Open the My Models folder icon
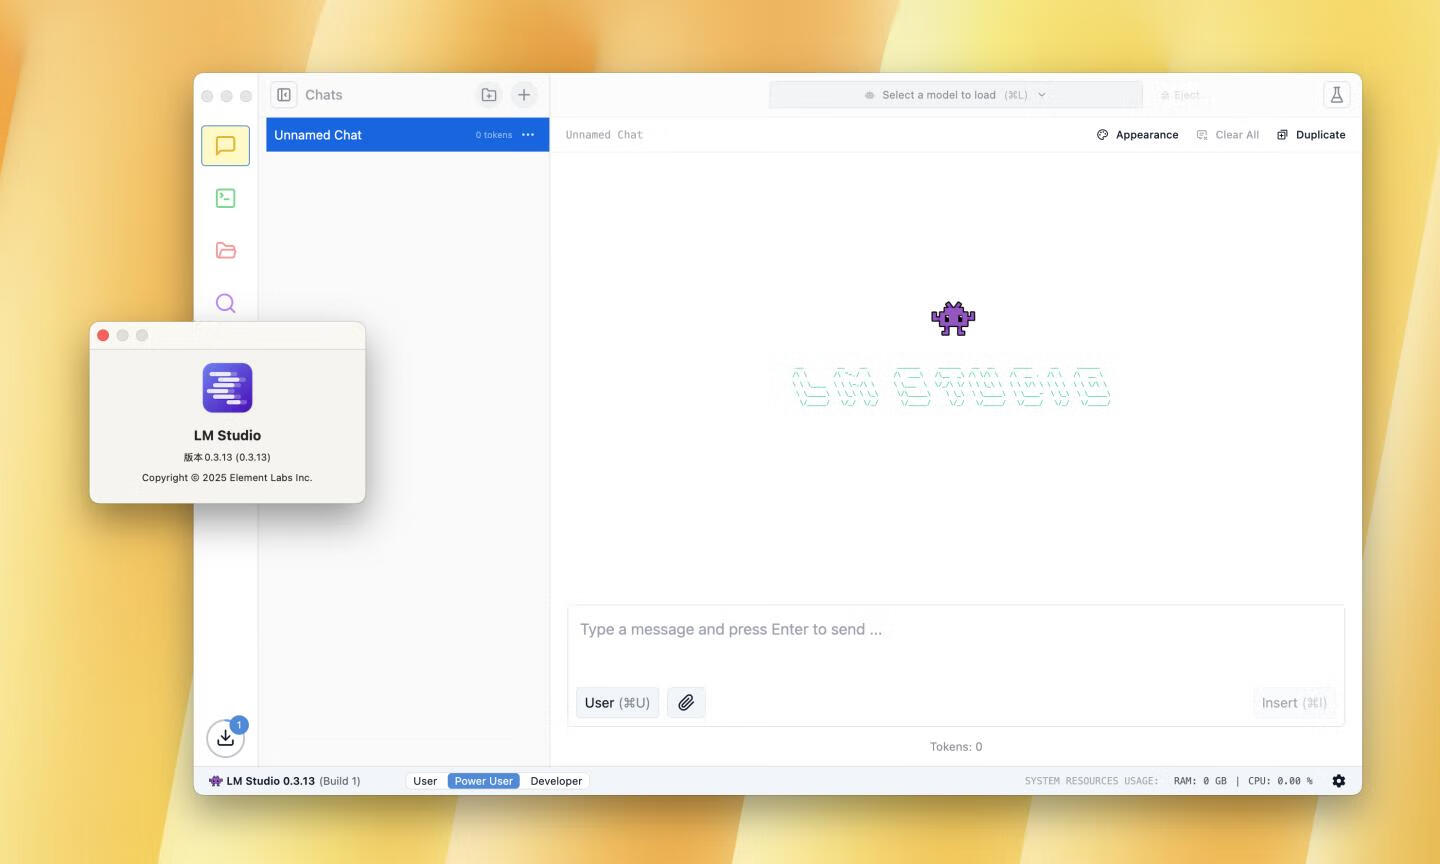 coord(225,250)
